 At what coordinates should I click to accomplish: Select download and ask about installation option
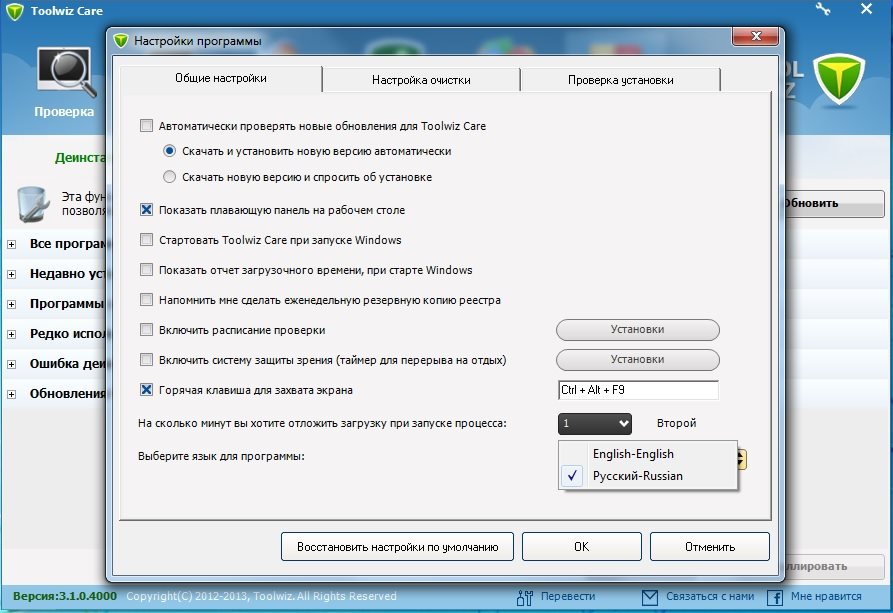click(x=169, y=177)
